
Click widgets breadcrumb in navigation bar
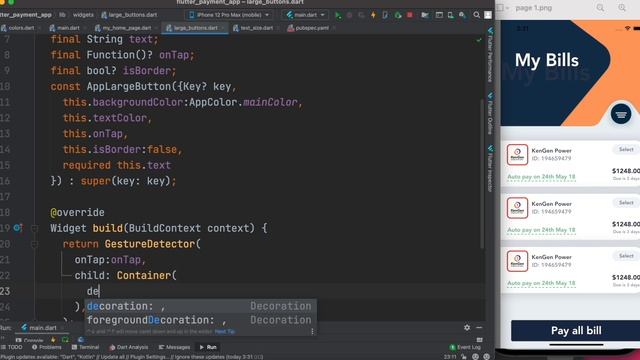pyautogui.click(x=83, y=15)
